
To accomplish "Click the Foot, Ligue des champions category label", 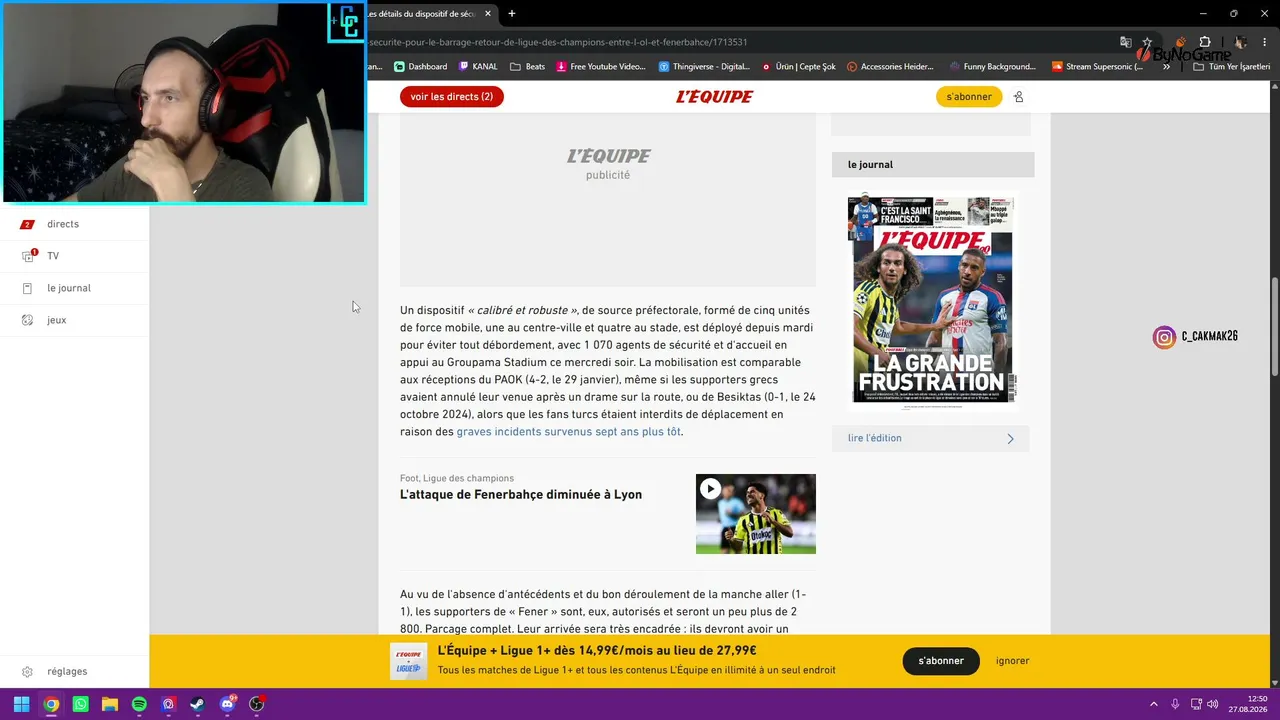I will [x=457, y=478].
